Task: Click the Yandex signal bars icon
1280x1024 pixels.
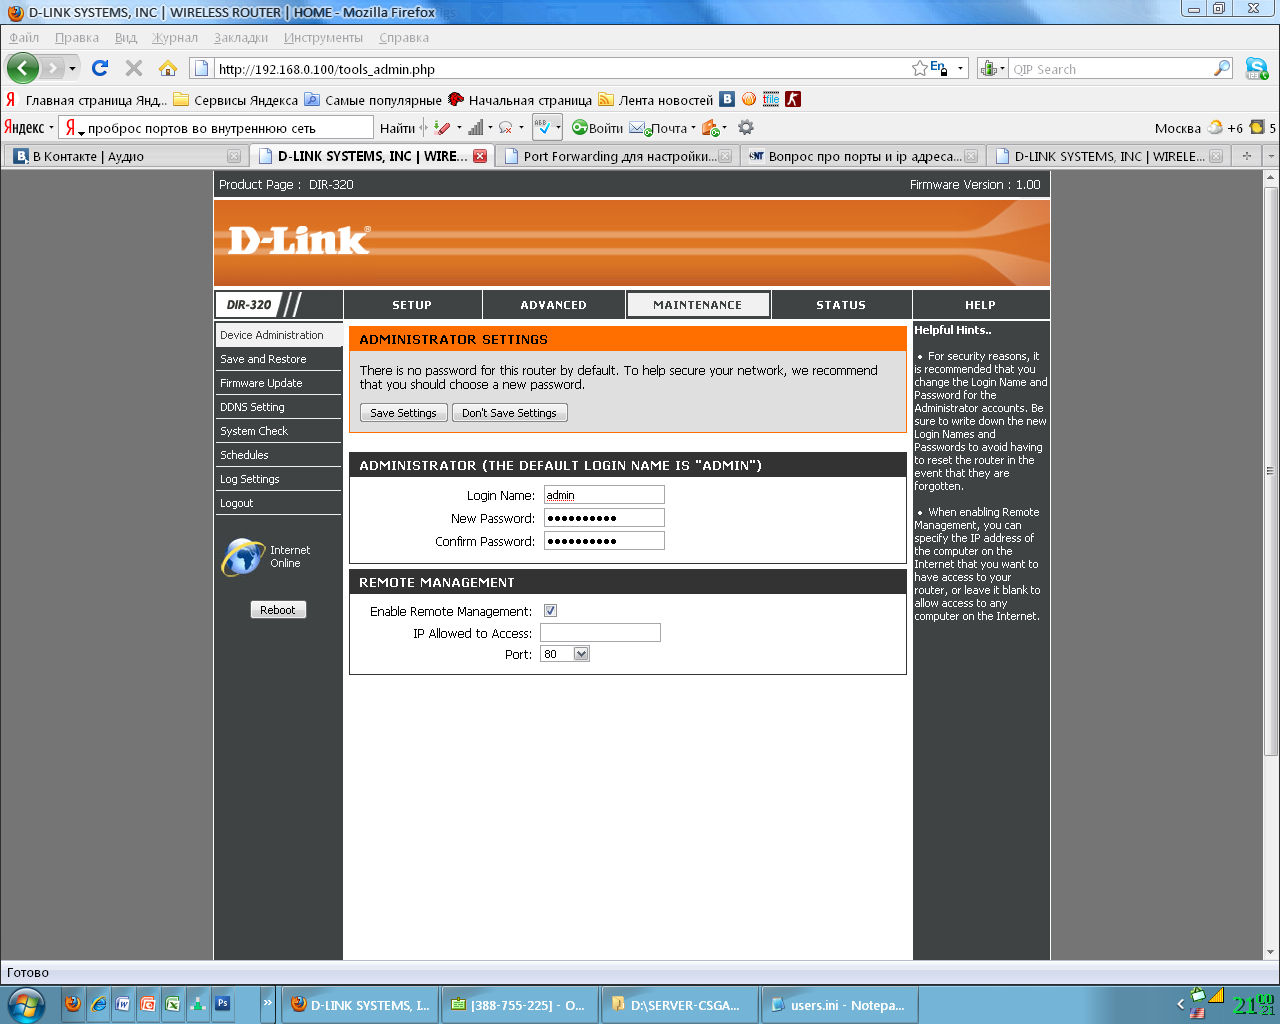Action: click(476, 127)
